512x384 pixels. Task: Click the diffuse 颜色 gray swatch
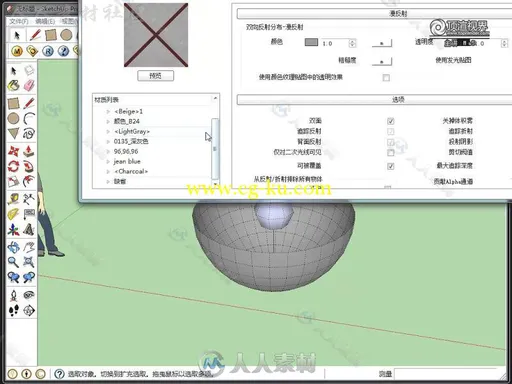coord(311,42)
